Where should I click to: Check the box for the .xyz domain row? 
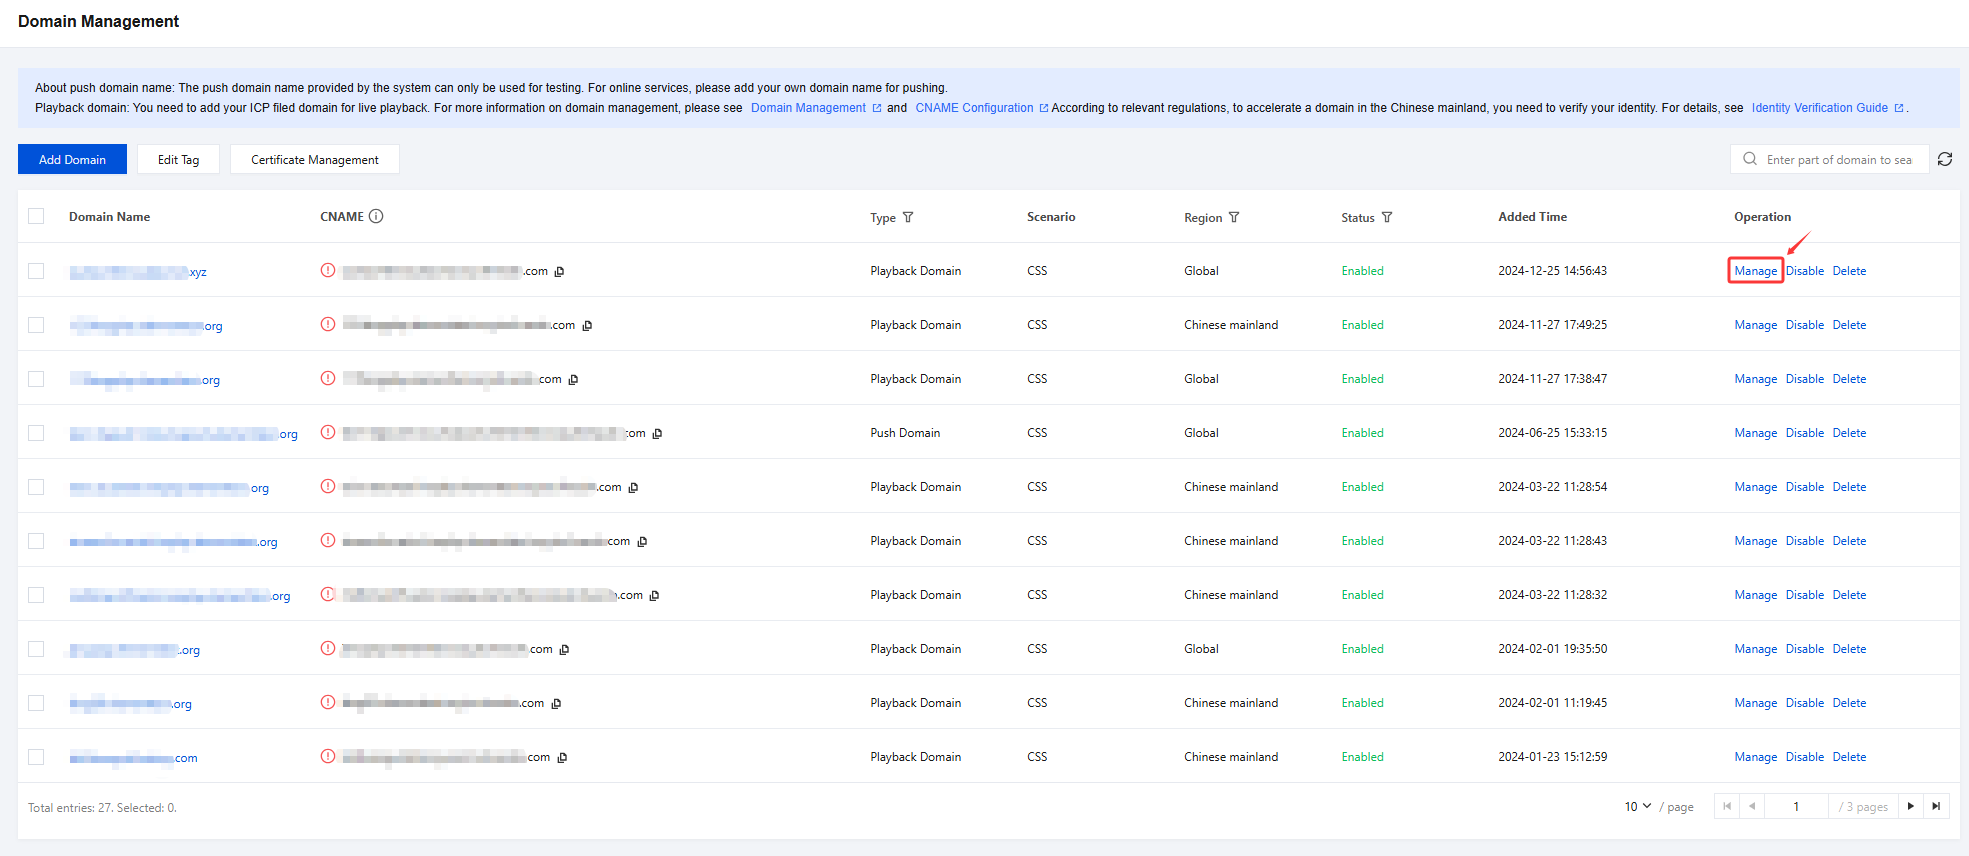tap(36, 271)
